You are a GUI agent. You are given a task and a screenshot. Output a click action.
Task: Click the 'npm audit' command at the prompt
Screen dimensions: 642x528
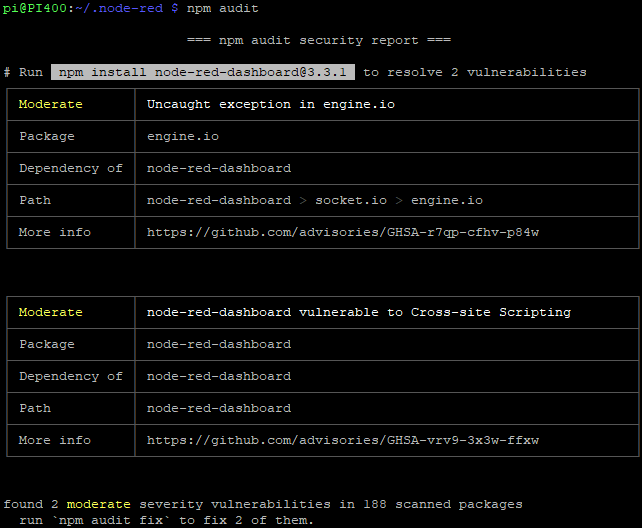[222, 8]
